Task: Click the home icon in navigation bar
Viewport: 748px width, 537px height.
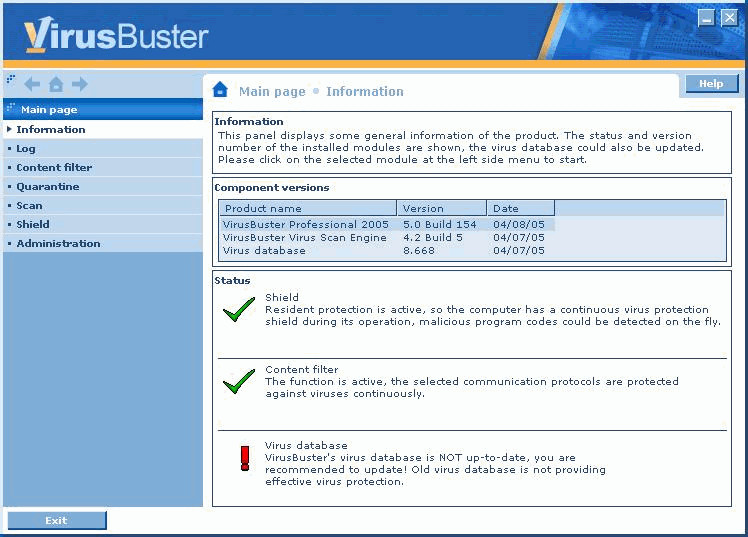Action: coord(56,84)
